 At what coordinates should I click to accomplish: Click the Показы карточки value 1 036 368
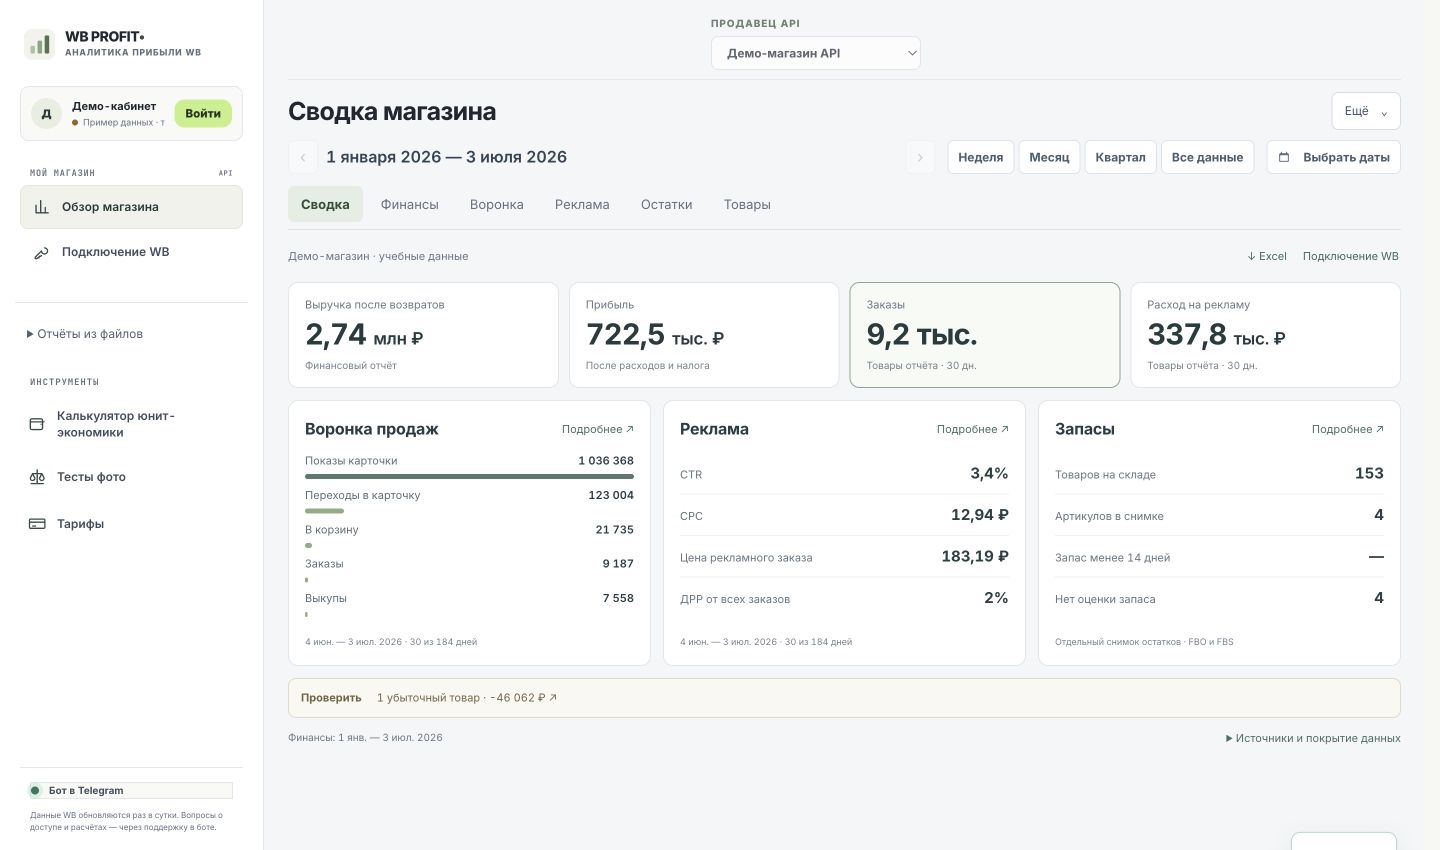(x=606, y=461)
